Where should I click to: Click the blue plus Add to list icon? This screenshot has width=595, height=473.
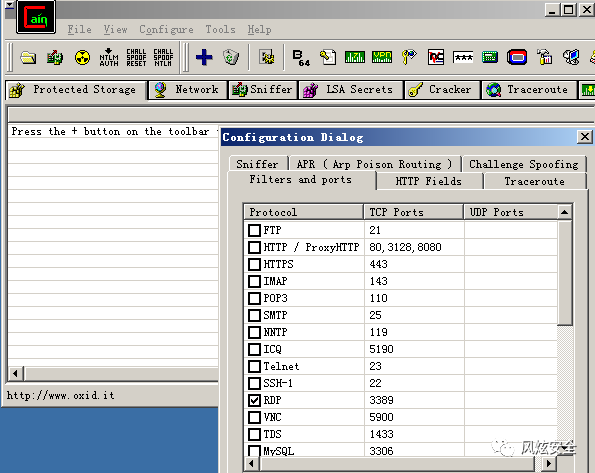tap(204, 58)
